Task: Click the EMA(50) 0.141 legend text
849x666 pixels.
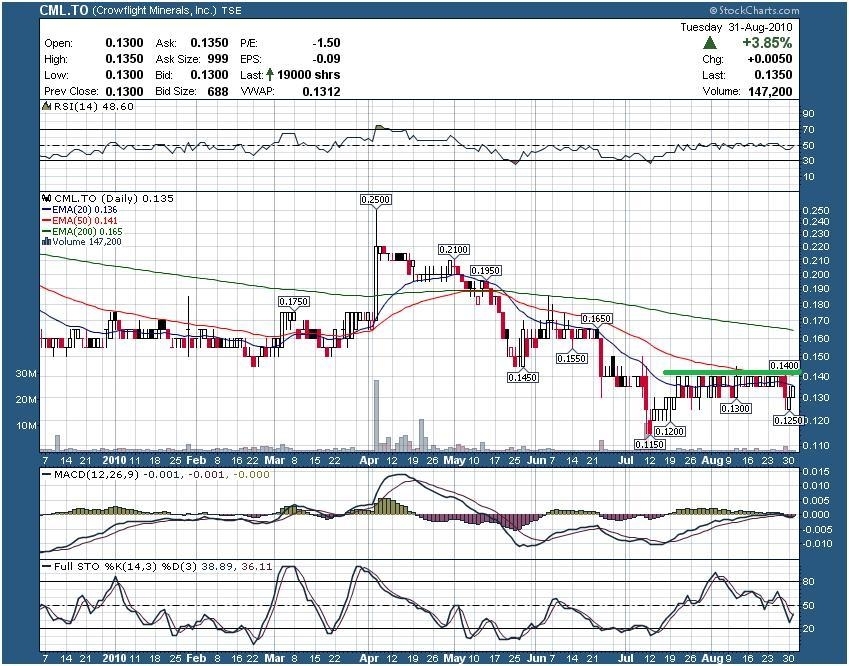Action: [84, 220]
